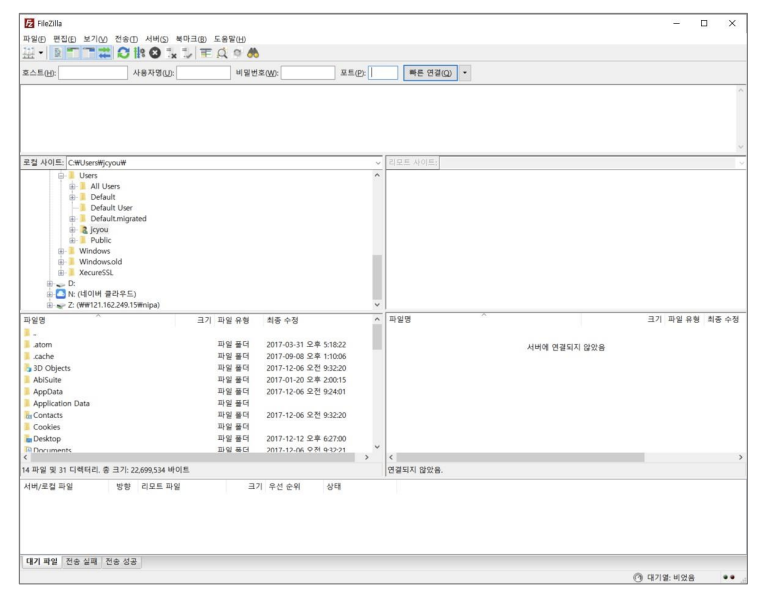The height and width of the screenshot is (600, 783).
Task: Open the directory listing filters dialog
Action: [206, 53]
